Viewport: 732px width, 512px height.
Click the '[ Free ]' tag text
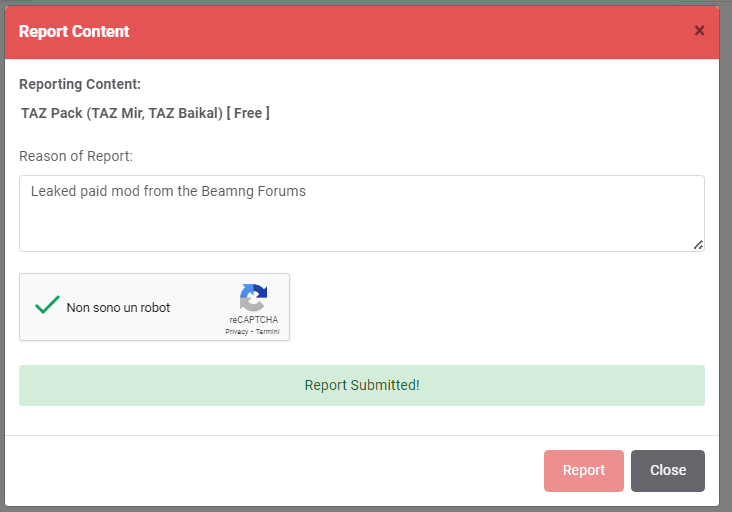coord(248,113)
